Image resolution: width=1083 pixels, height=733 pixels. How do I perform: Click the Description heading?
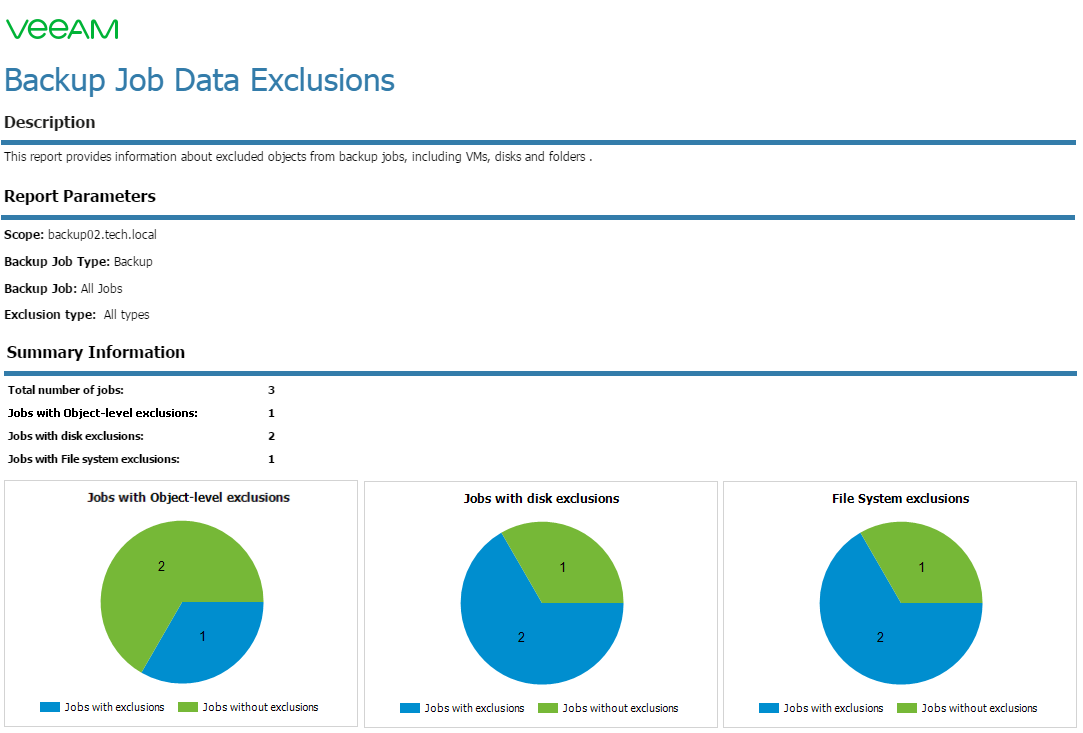(50, 122)
